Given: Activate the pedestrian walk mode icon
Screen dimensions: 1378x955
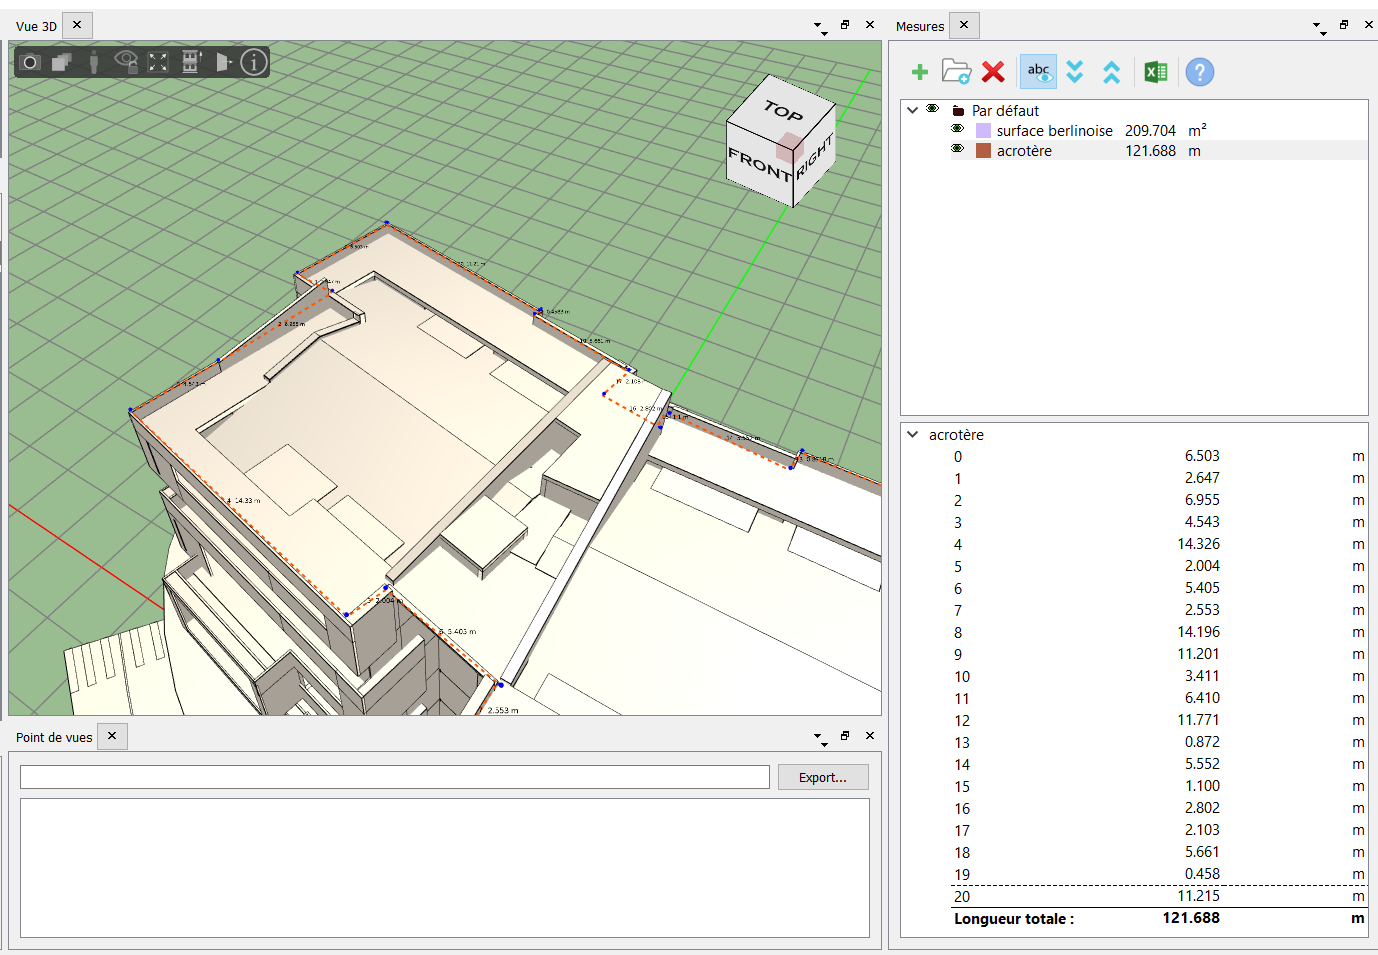Looking at the screenshot, I should 94,63.
